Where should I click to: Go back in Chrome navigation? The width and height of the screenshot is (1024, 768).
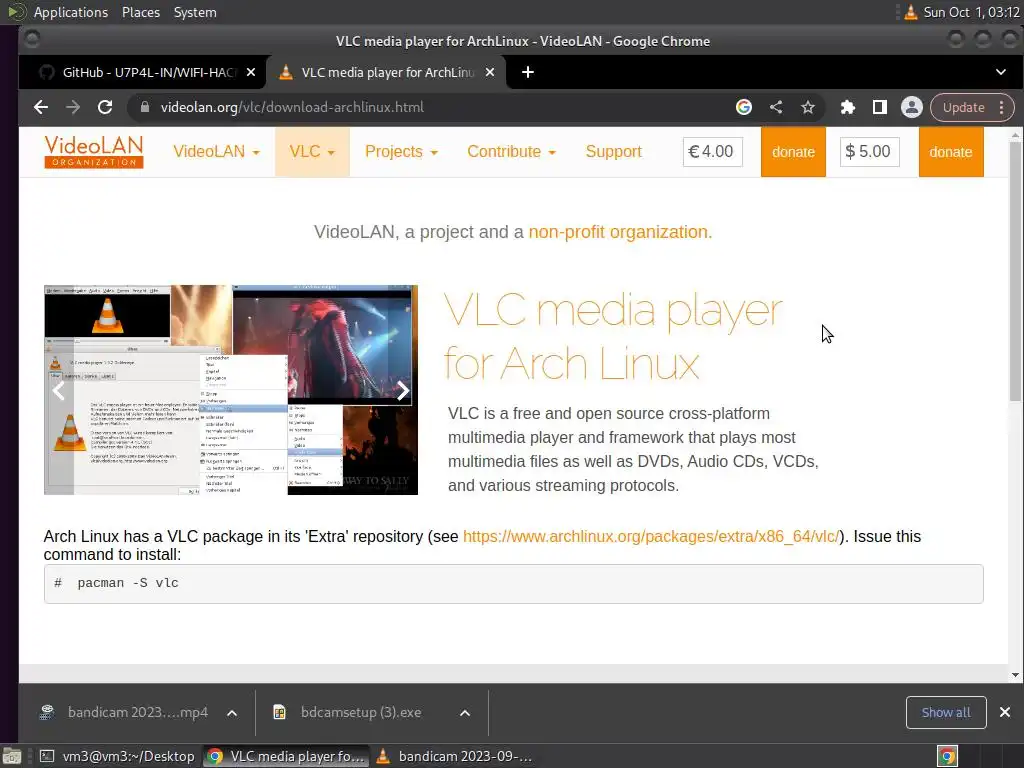[x=40, y=107]
